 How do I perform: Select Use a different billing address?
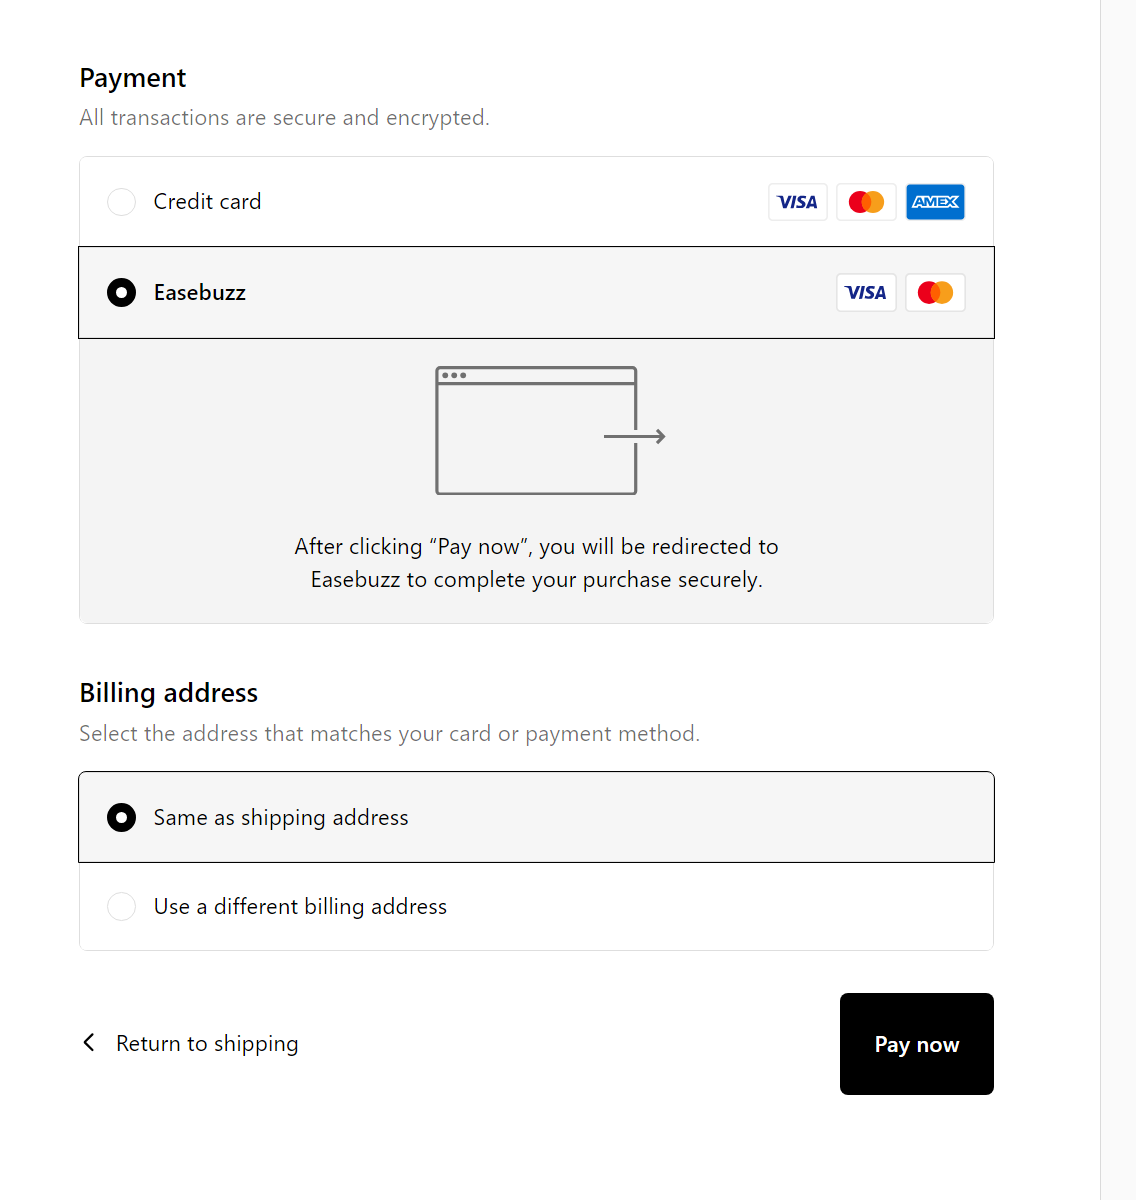pos(536,906)
